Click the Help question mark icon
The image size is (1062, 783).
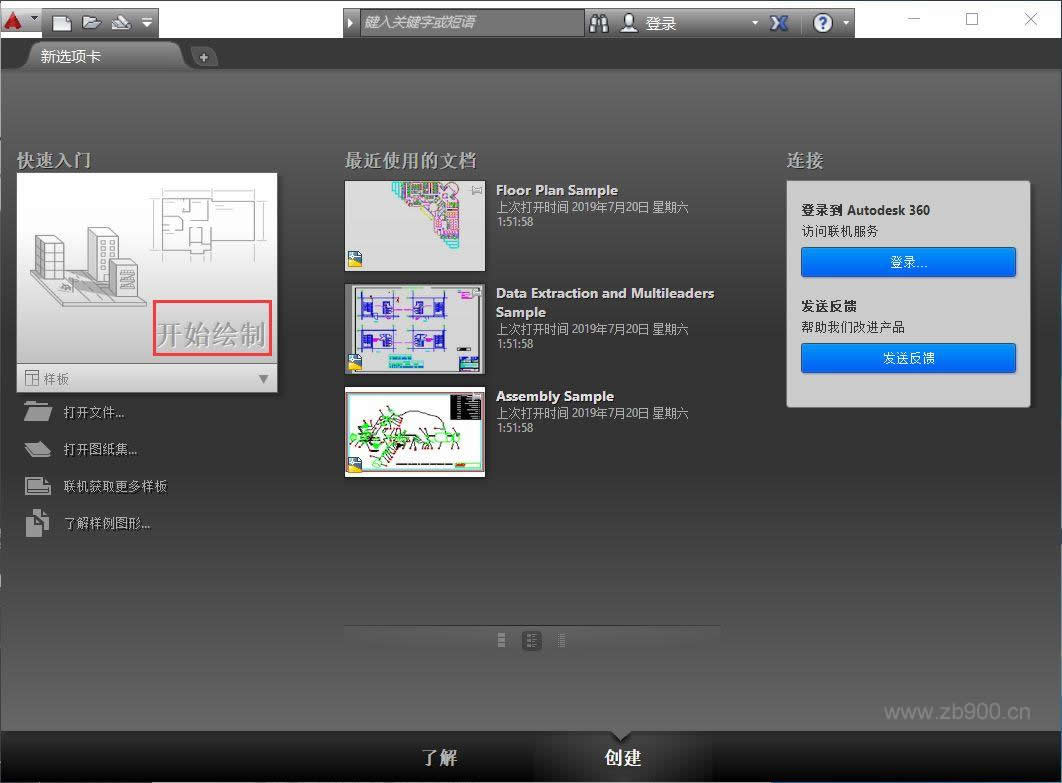(x=823, y=23)
